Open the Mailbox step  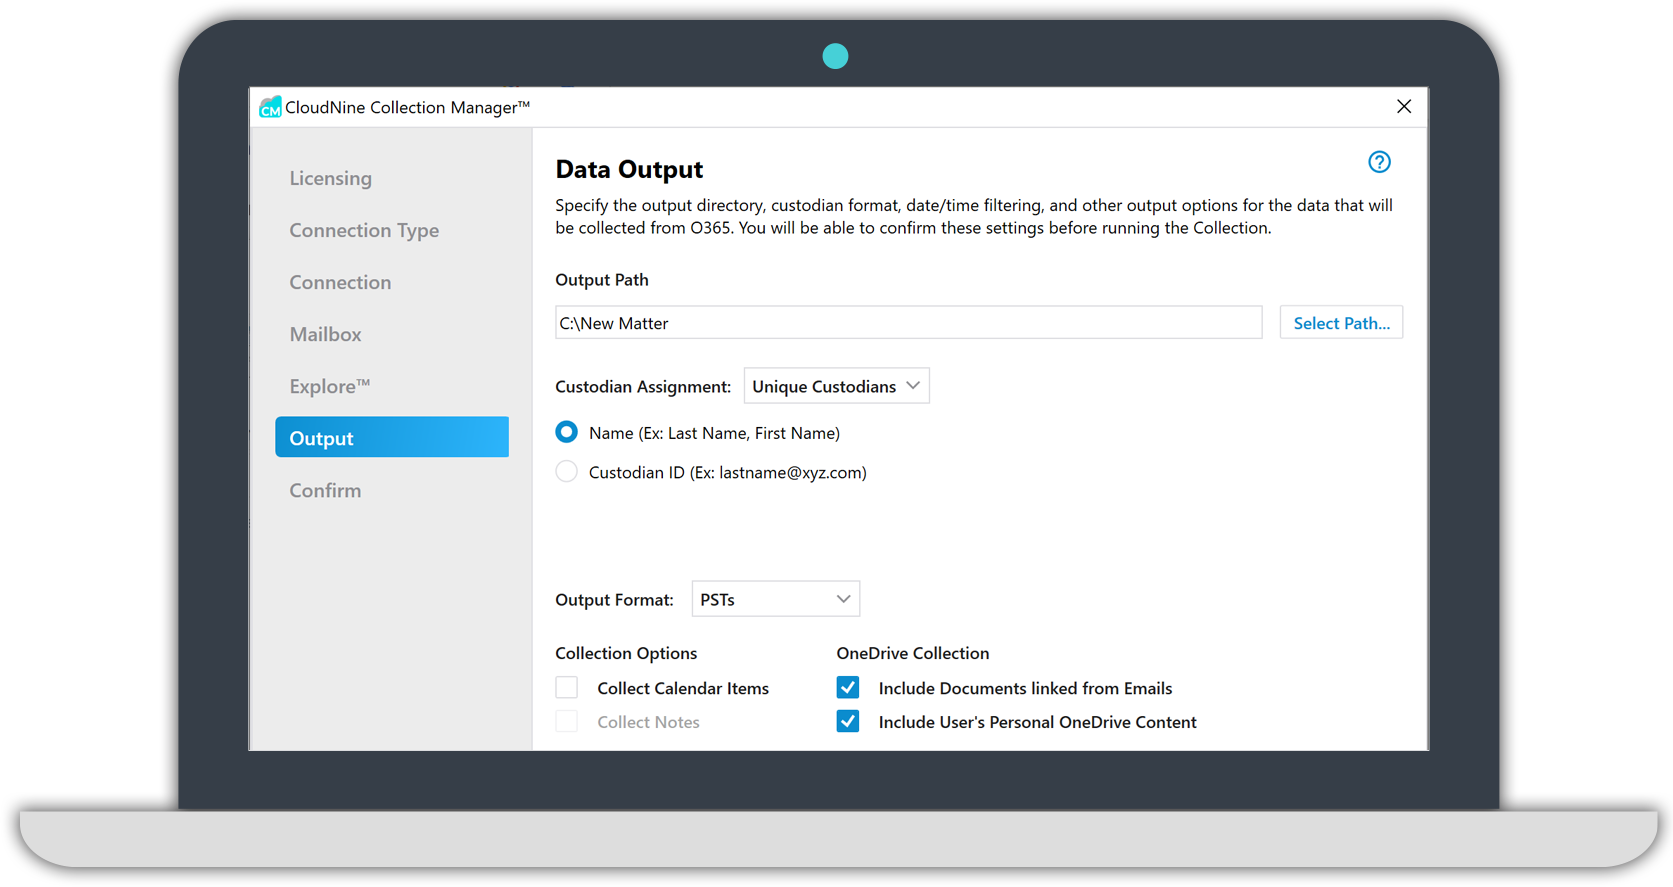[x=325, y=334]
